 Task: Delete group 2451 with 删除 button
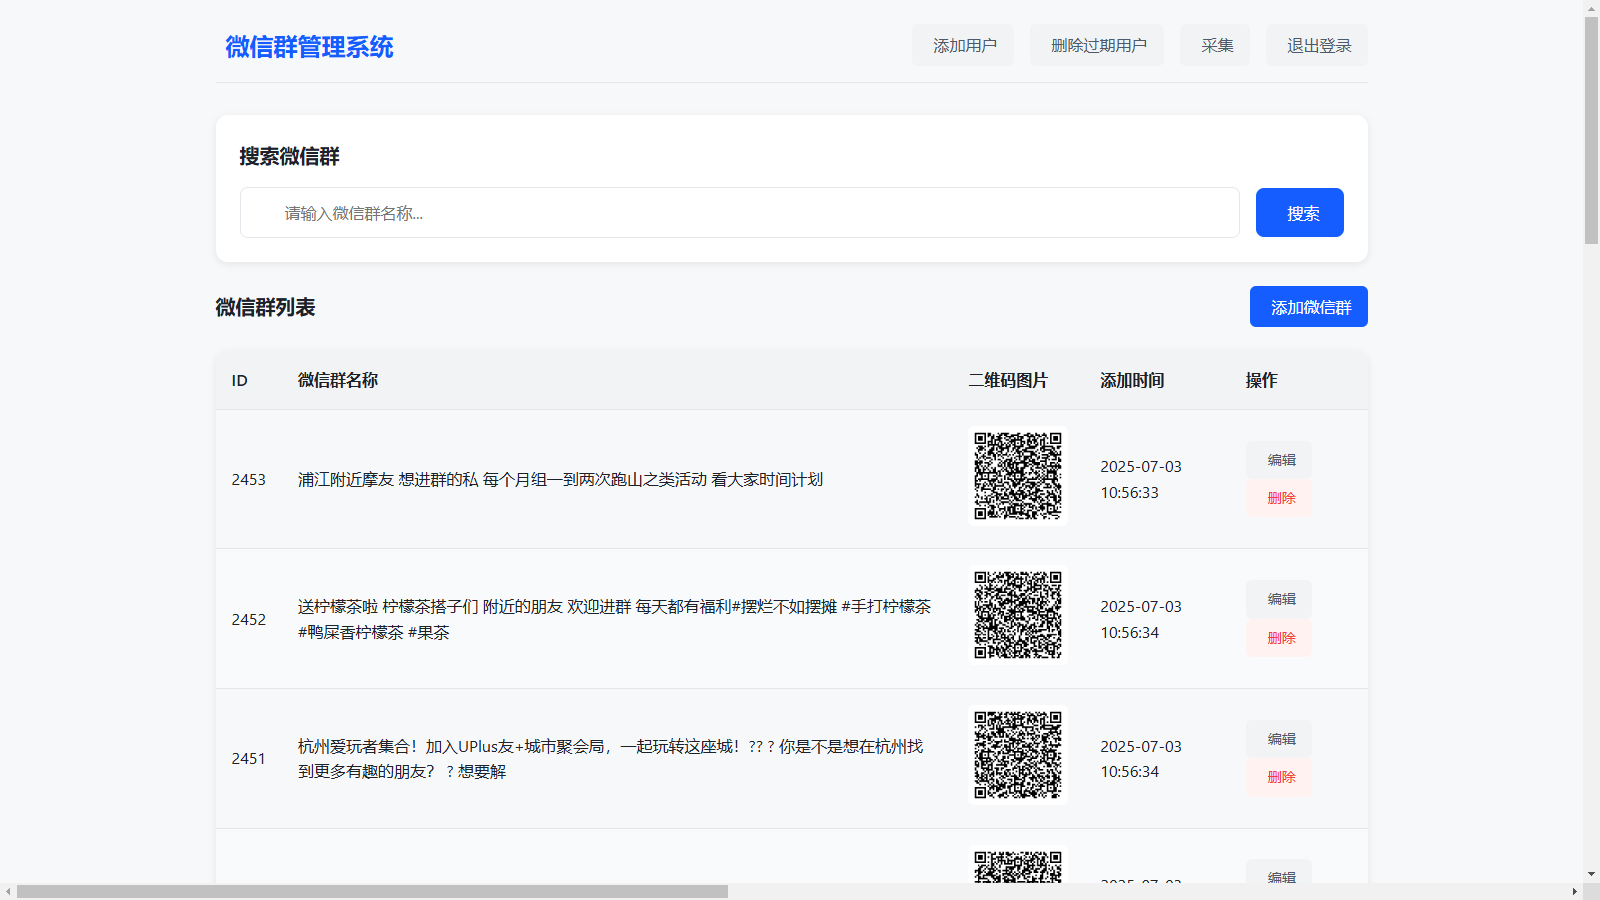pos(1280,777)
